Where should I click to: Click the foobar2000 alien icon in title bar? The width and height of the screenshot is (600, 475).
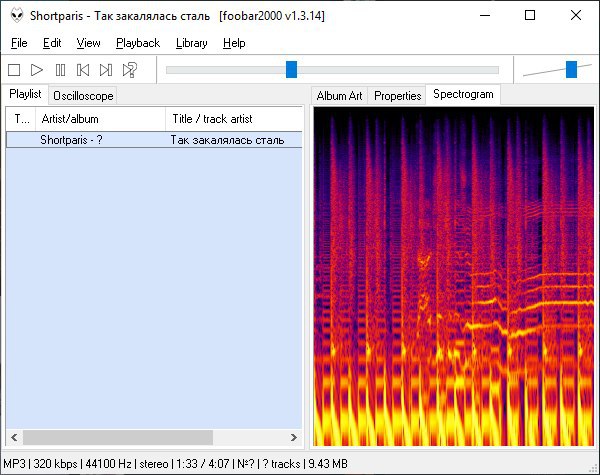point(17,16)
